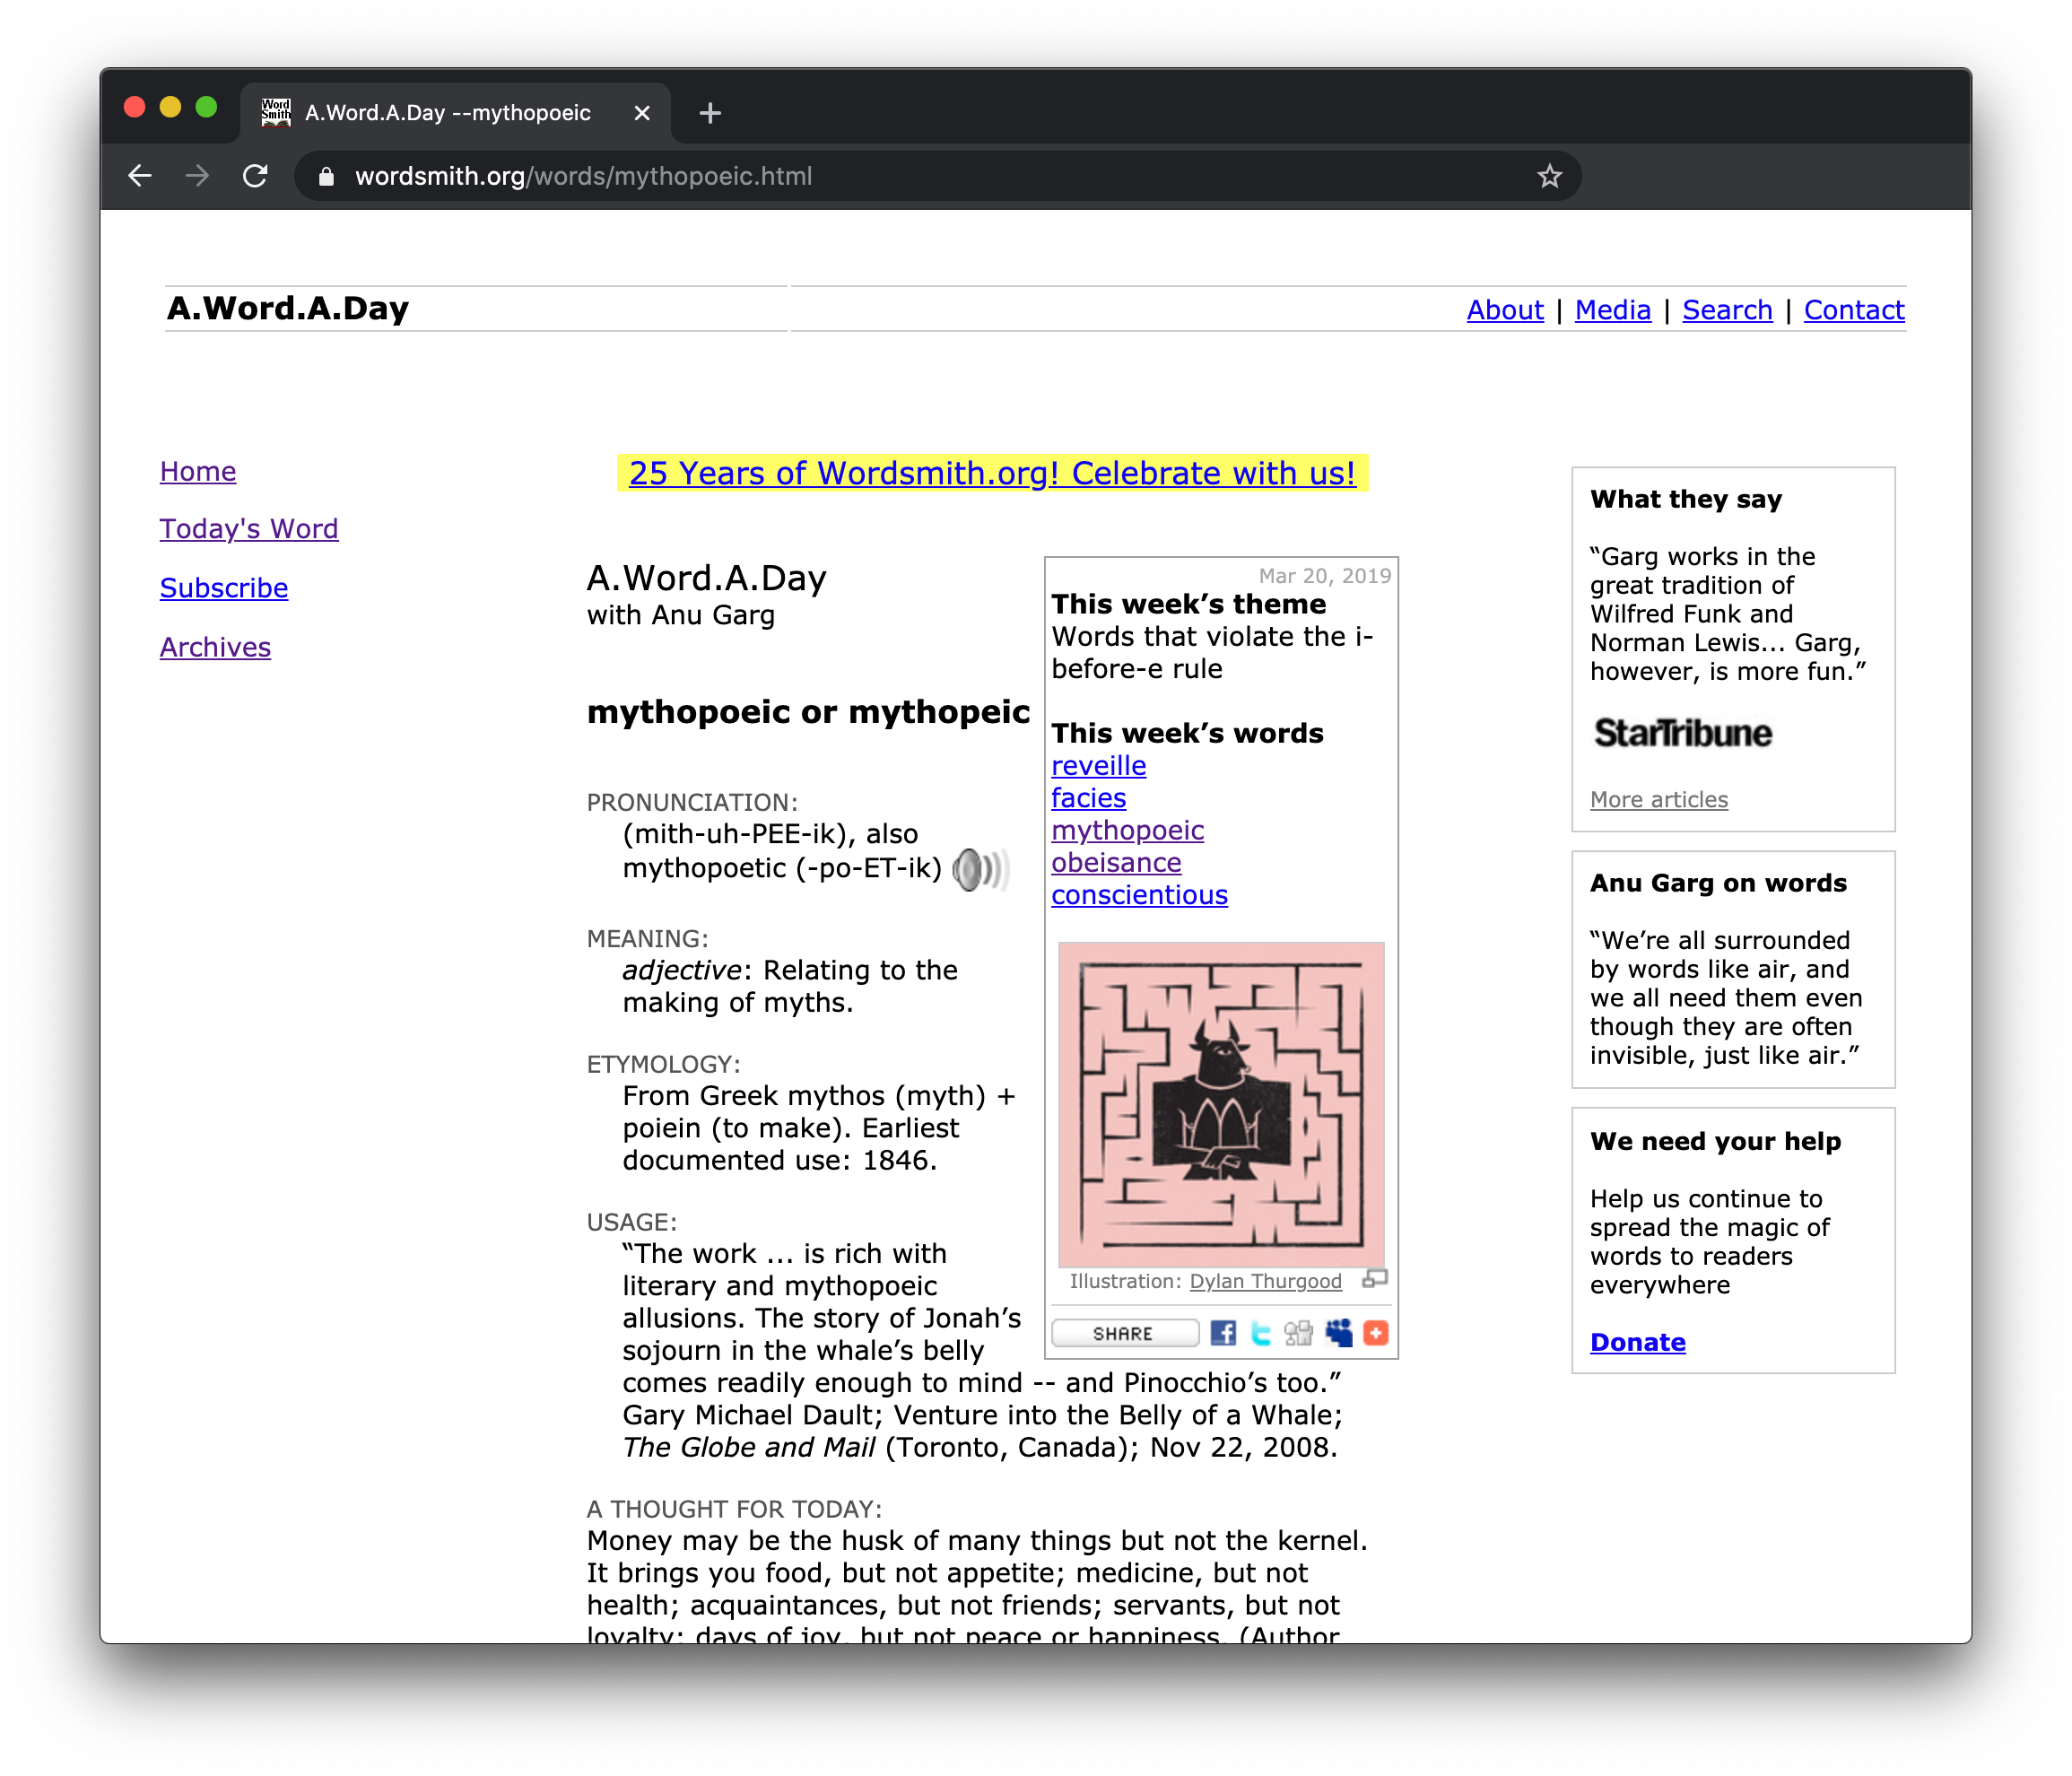Click the mythopoeic or mythopeic heading
The height and width of the screenshot is (1776, 2072).
click(808, 711)
